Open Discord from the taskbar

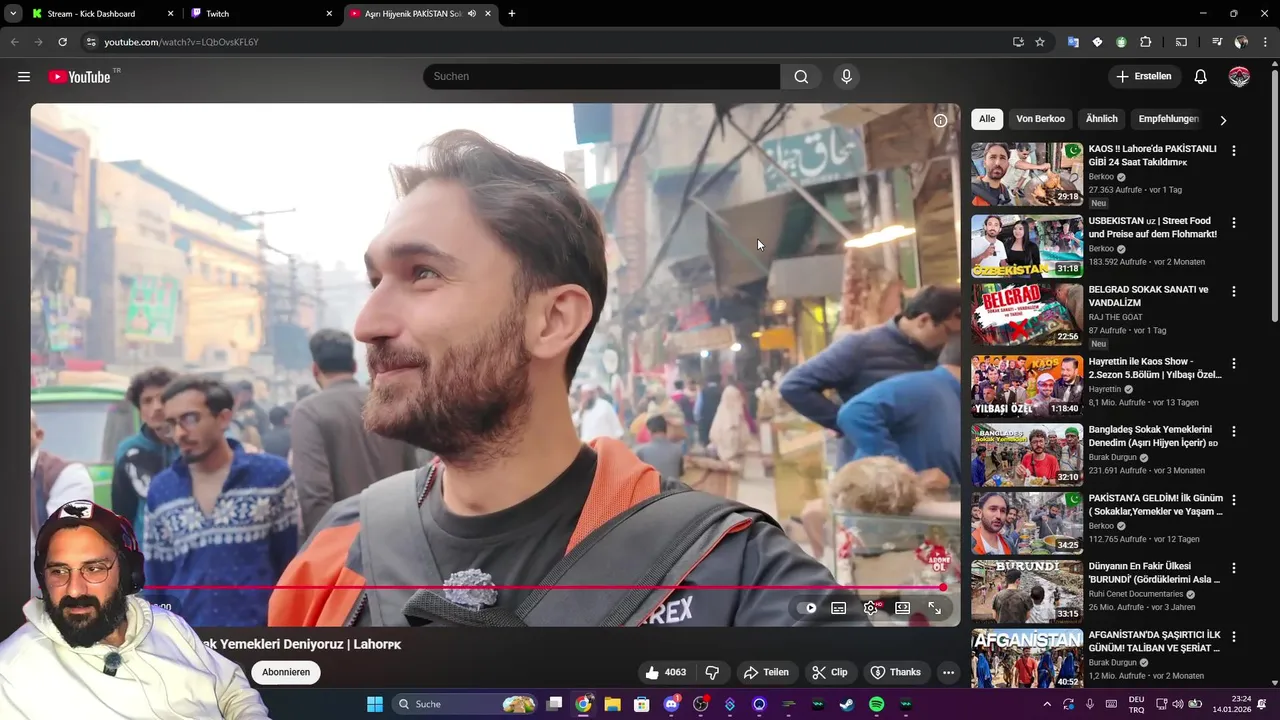coord(671,704)
